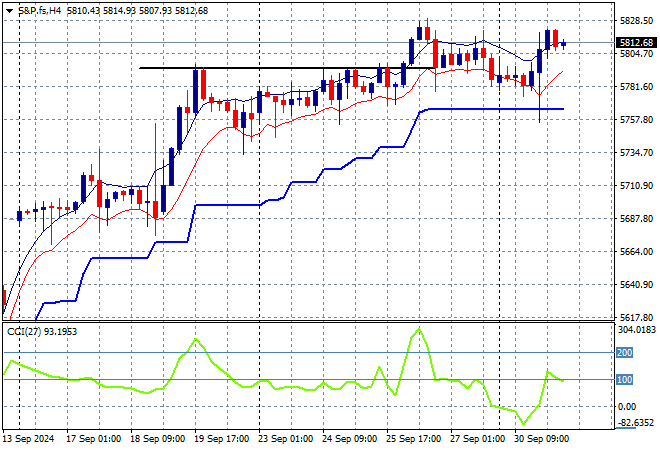Click the S&P.fs,H4 chart title text
The height and width of the screenshot is (450, 660).
(x=40, y=11)
